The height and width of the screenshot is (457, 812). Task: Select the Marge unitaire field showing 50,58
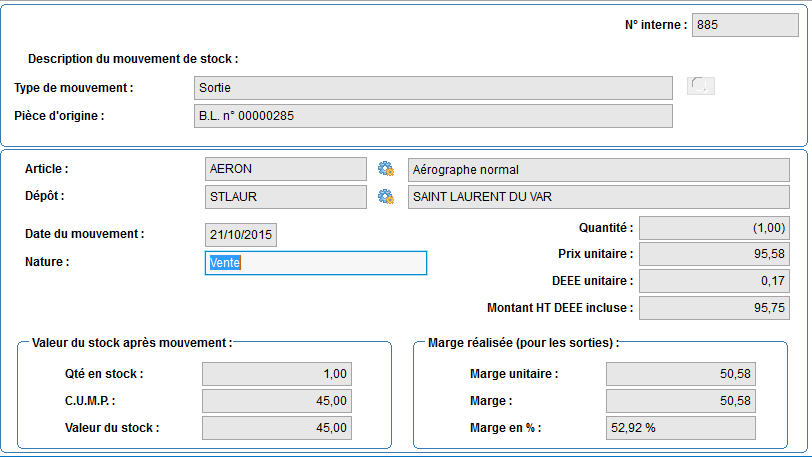(x=681, y=374)
